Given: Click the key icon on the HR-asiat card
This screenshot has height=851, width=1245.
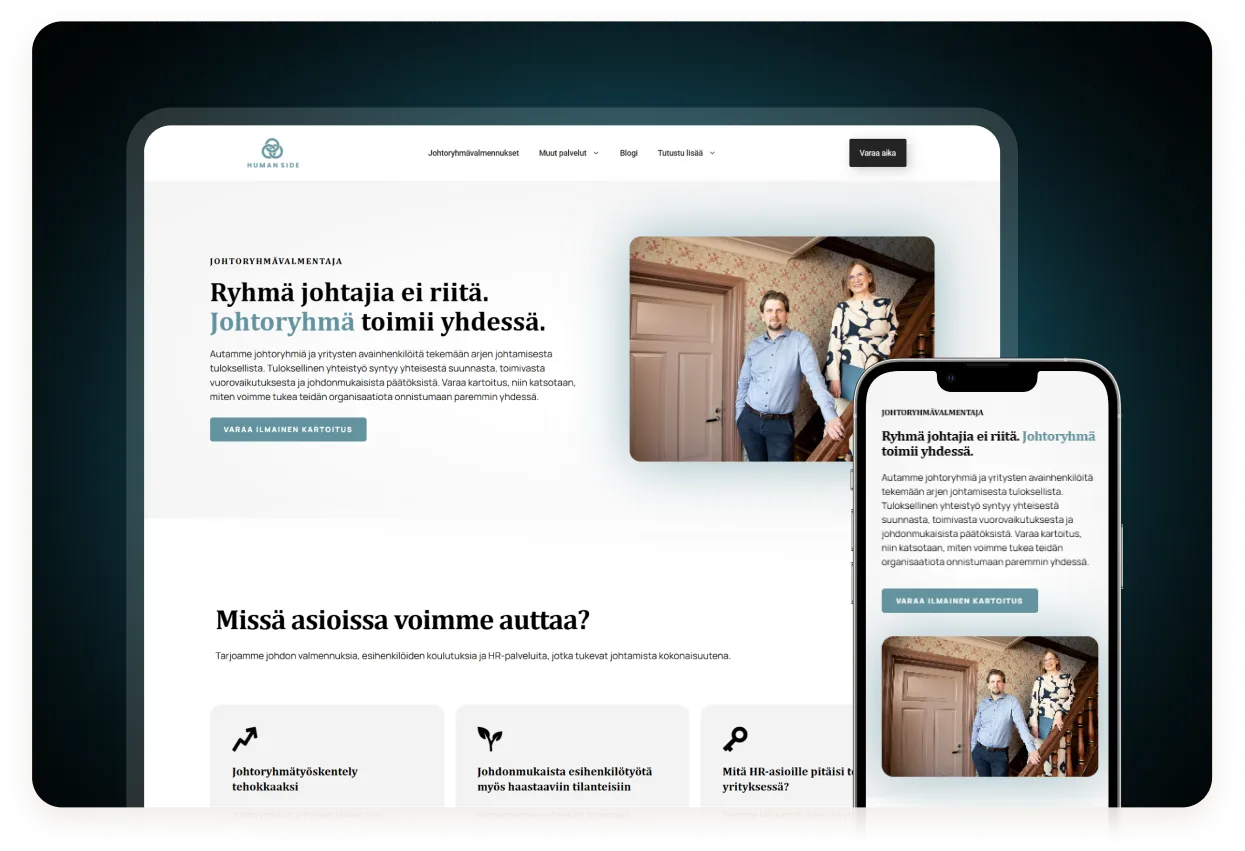Looking at the screenshot, I should pyautogui.click(x=734, y=739).
